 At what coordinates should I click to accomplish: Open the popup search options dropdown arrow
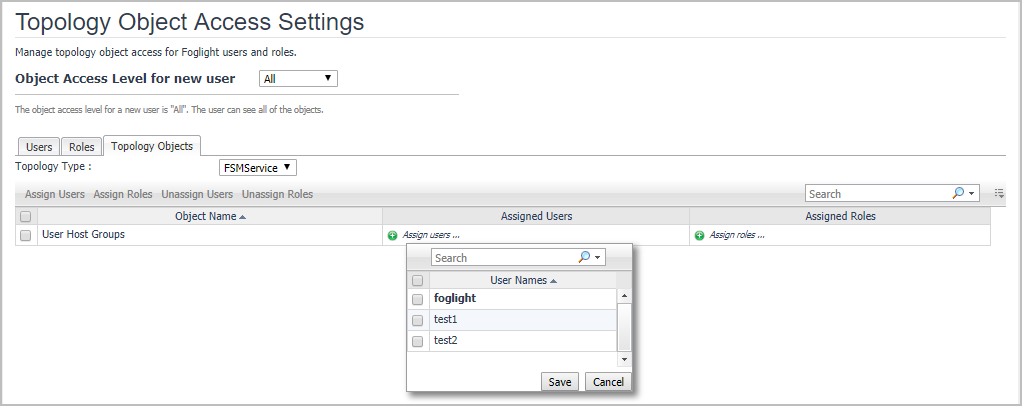(598, 258)
